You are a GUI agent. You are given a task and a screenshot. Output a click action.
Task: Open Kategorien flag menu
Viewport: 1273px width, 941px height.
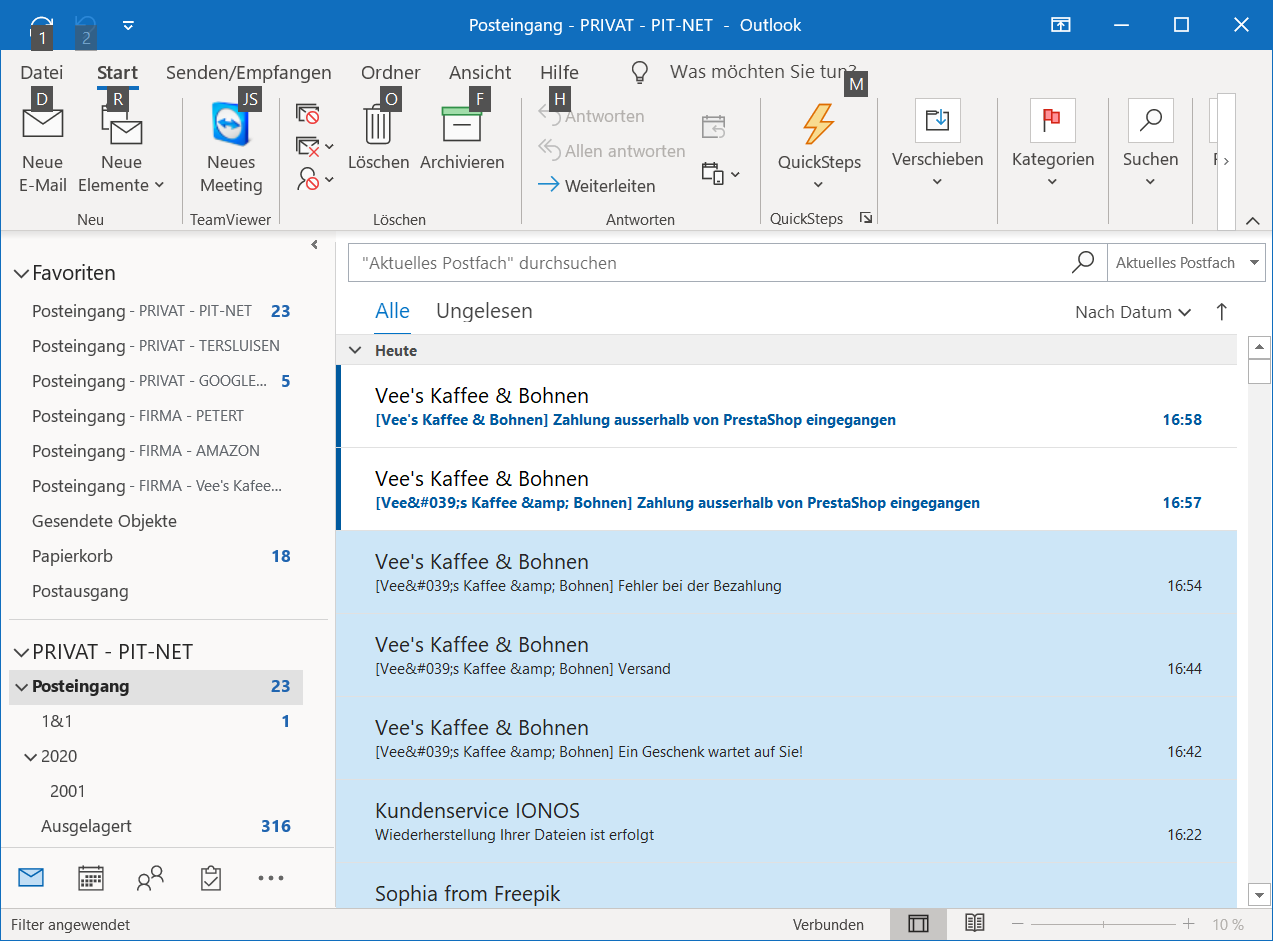pos(1053,145)
